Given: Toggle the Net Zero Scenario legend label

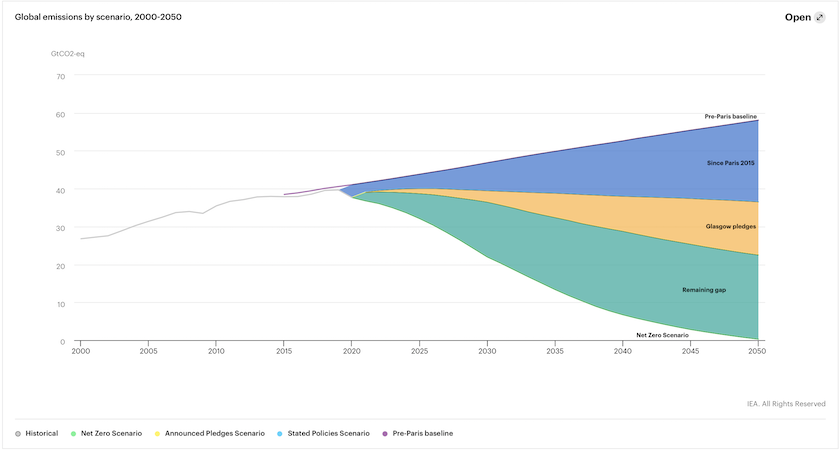Looking at the screenshot, I should point(111,433).
